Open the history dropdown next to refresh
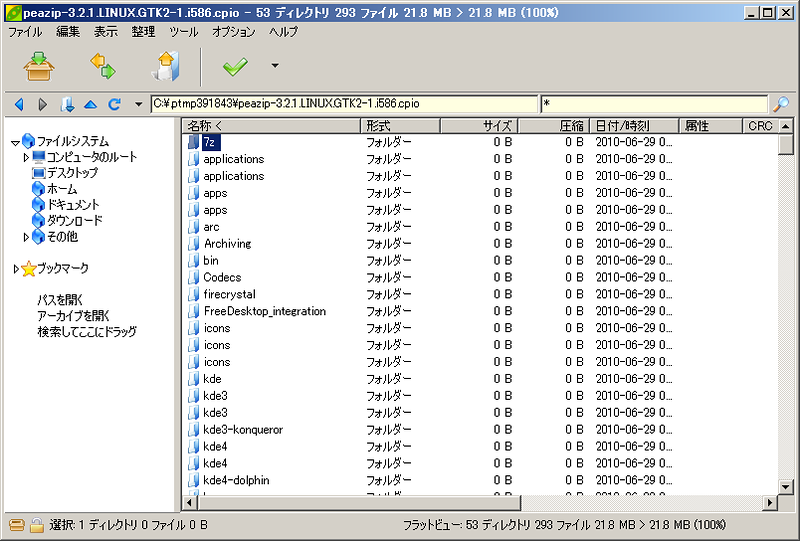800x541 pixels. point(138,105)
